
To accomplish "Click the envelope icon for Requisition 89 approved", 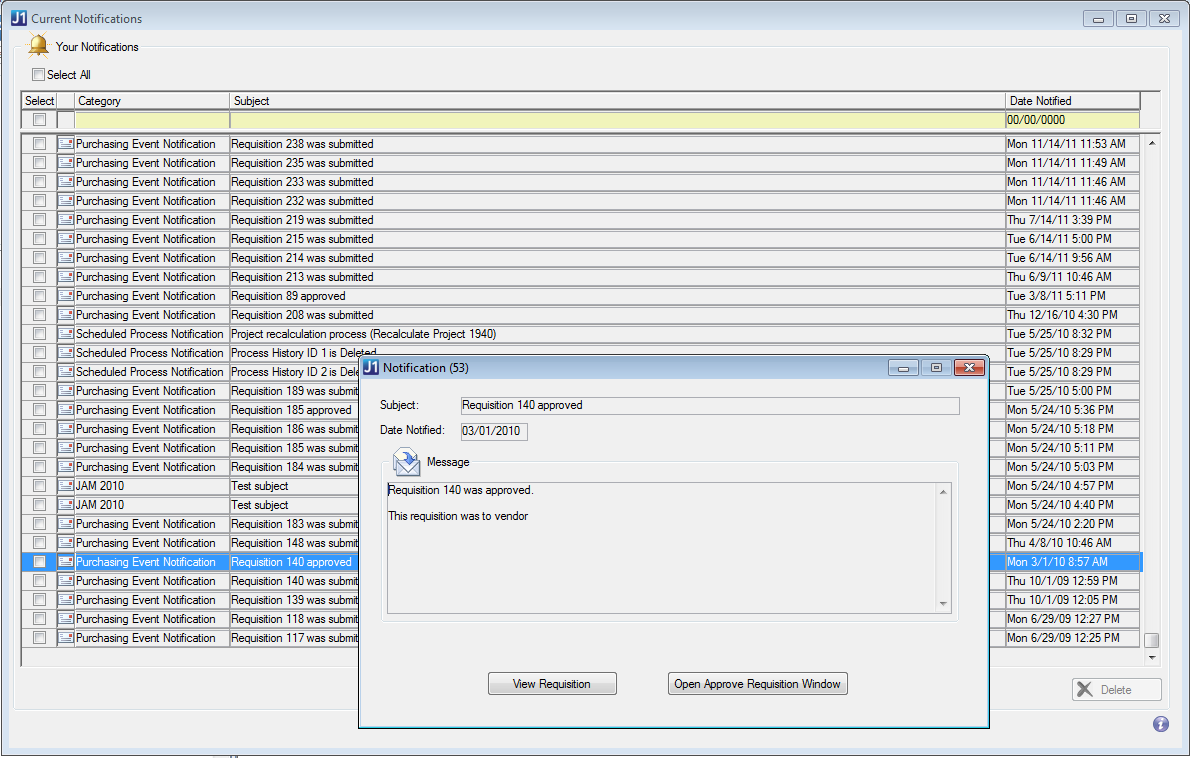I will pyautogui.click(x=66, y=296).
